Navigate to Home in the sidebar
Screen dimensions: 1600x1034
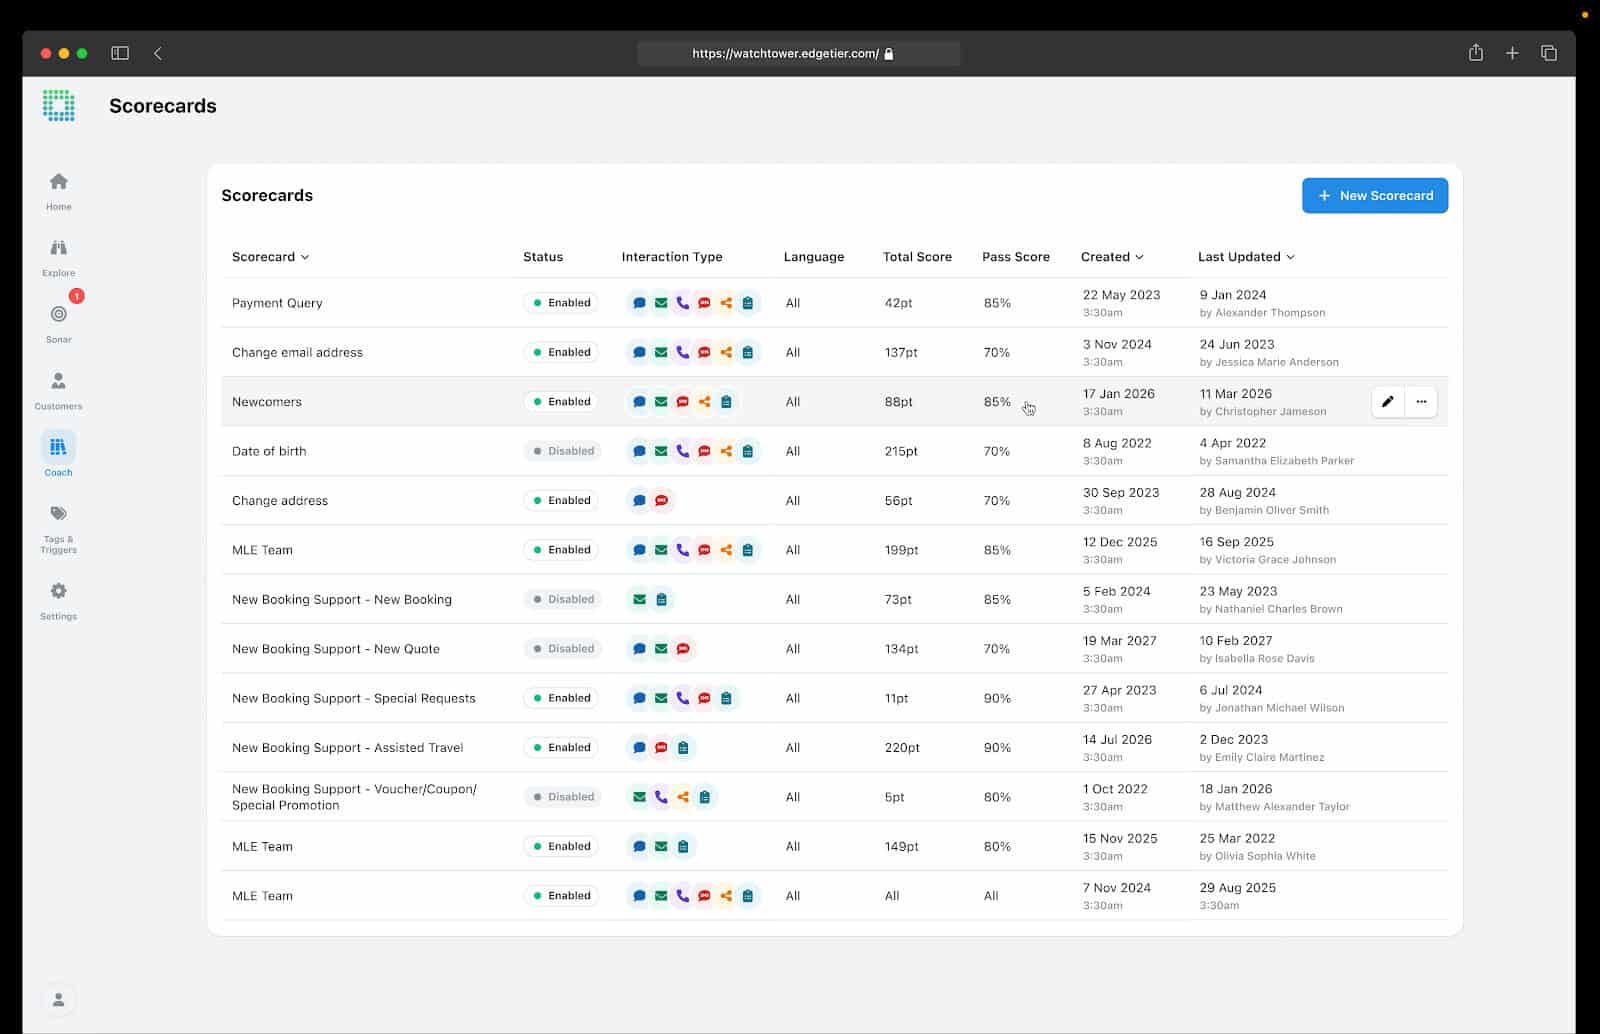pos(59,182)
